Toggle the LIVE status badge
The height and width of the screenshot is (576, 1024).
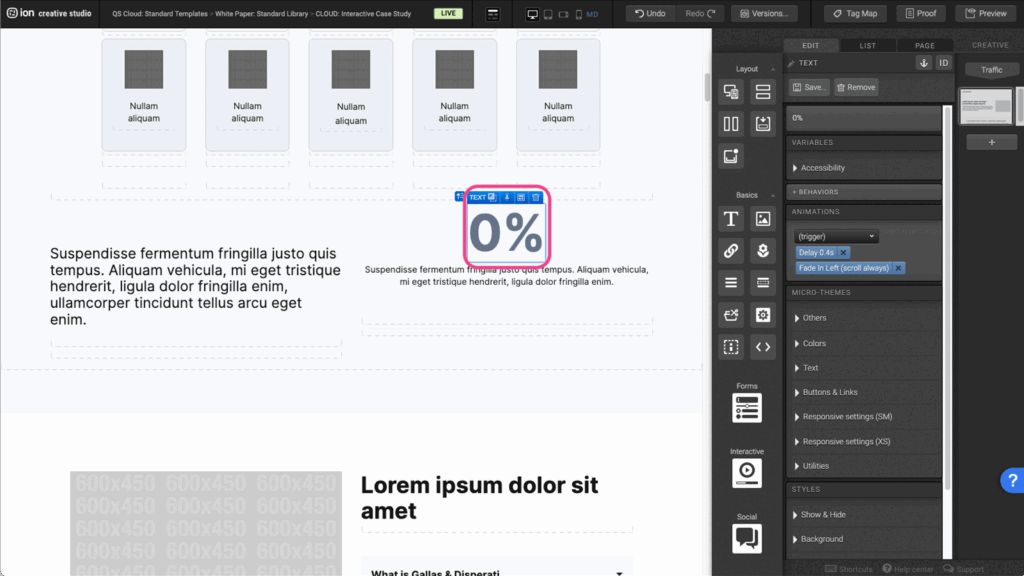[x=448, y=14]
